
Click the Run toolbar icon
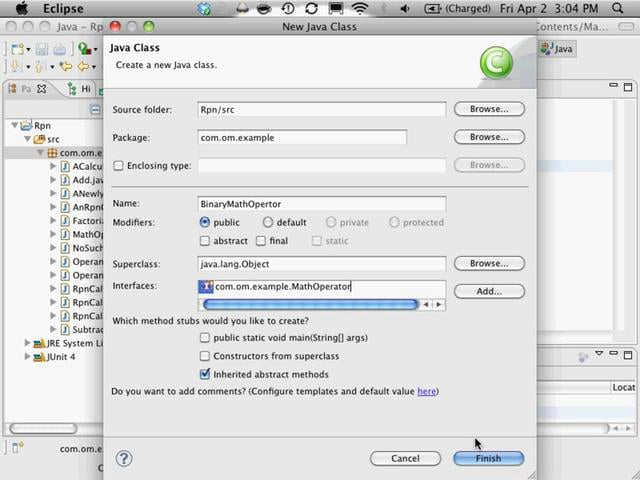[x=84, y=49]
